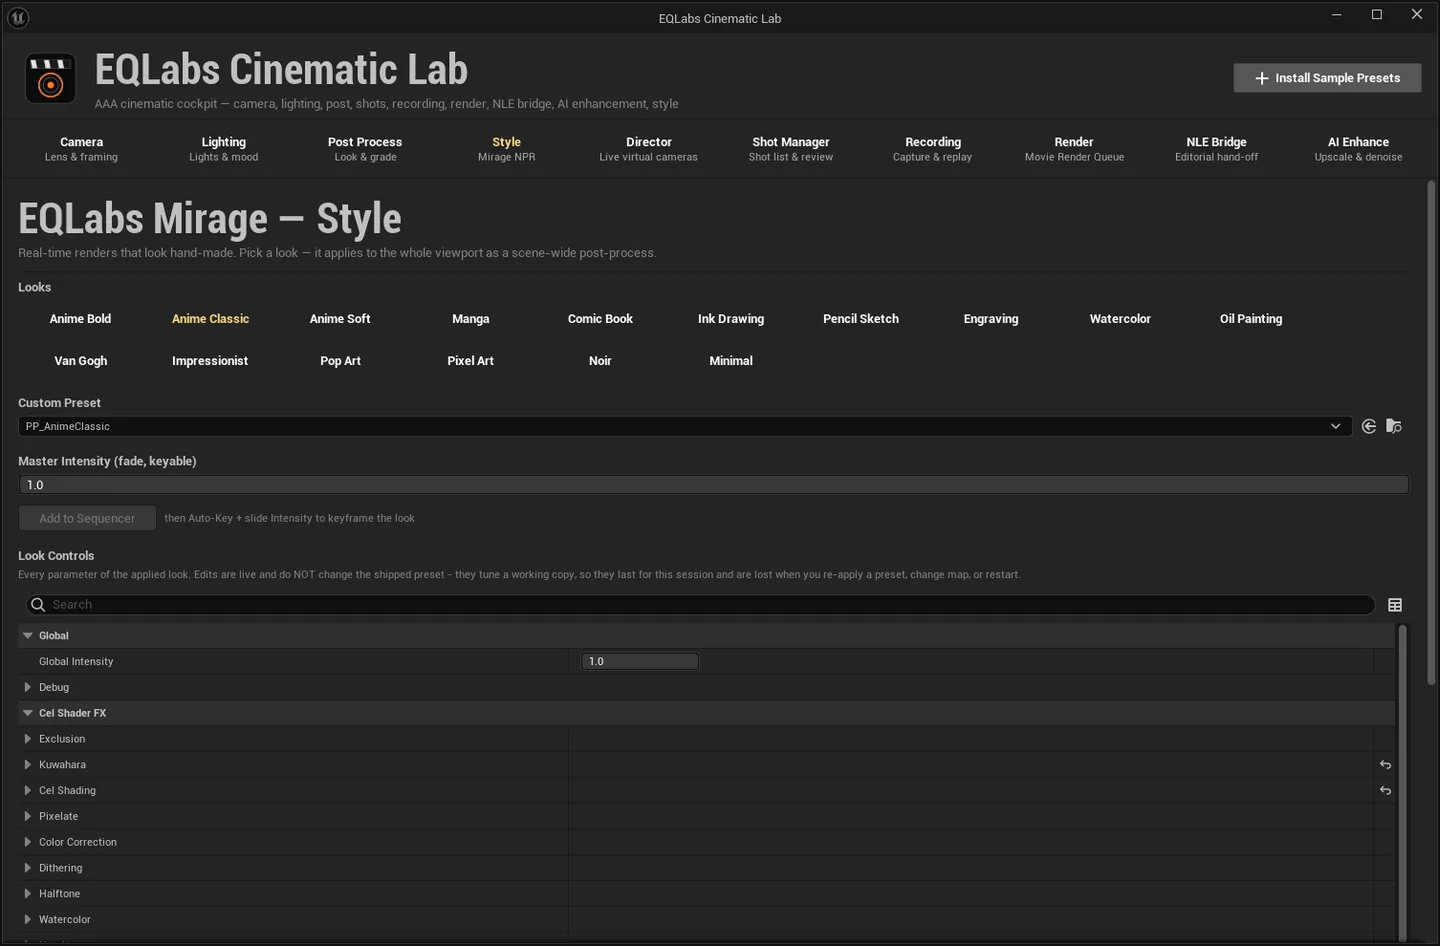Expand the Dithering row
Viewport: 1440px width, 946px height.
[x=27, y=868]
